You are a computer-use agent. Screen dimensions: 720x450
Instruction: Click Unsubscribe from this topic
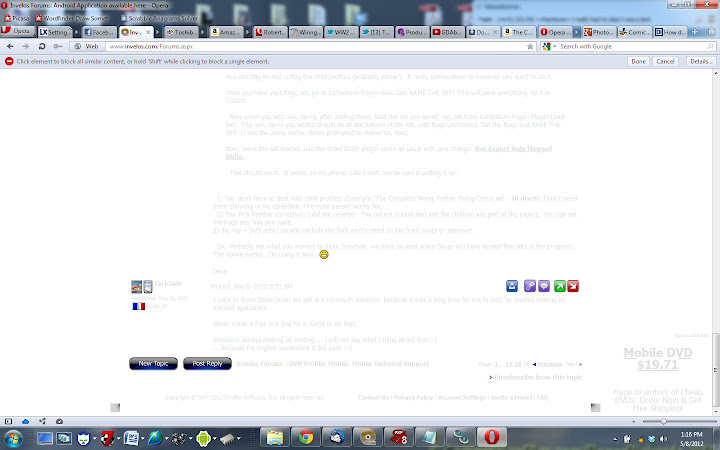pyautogui.click(x=538, y=377)
